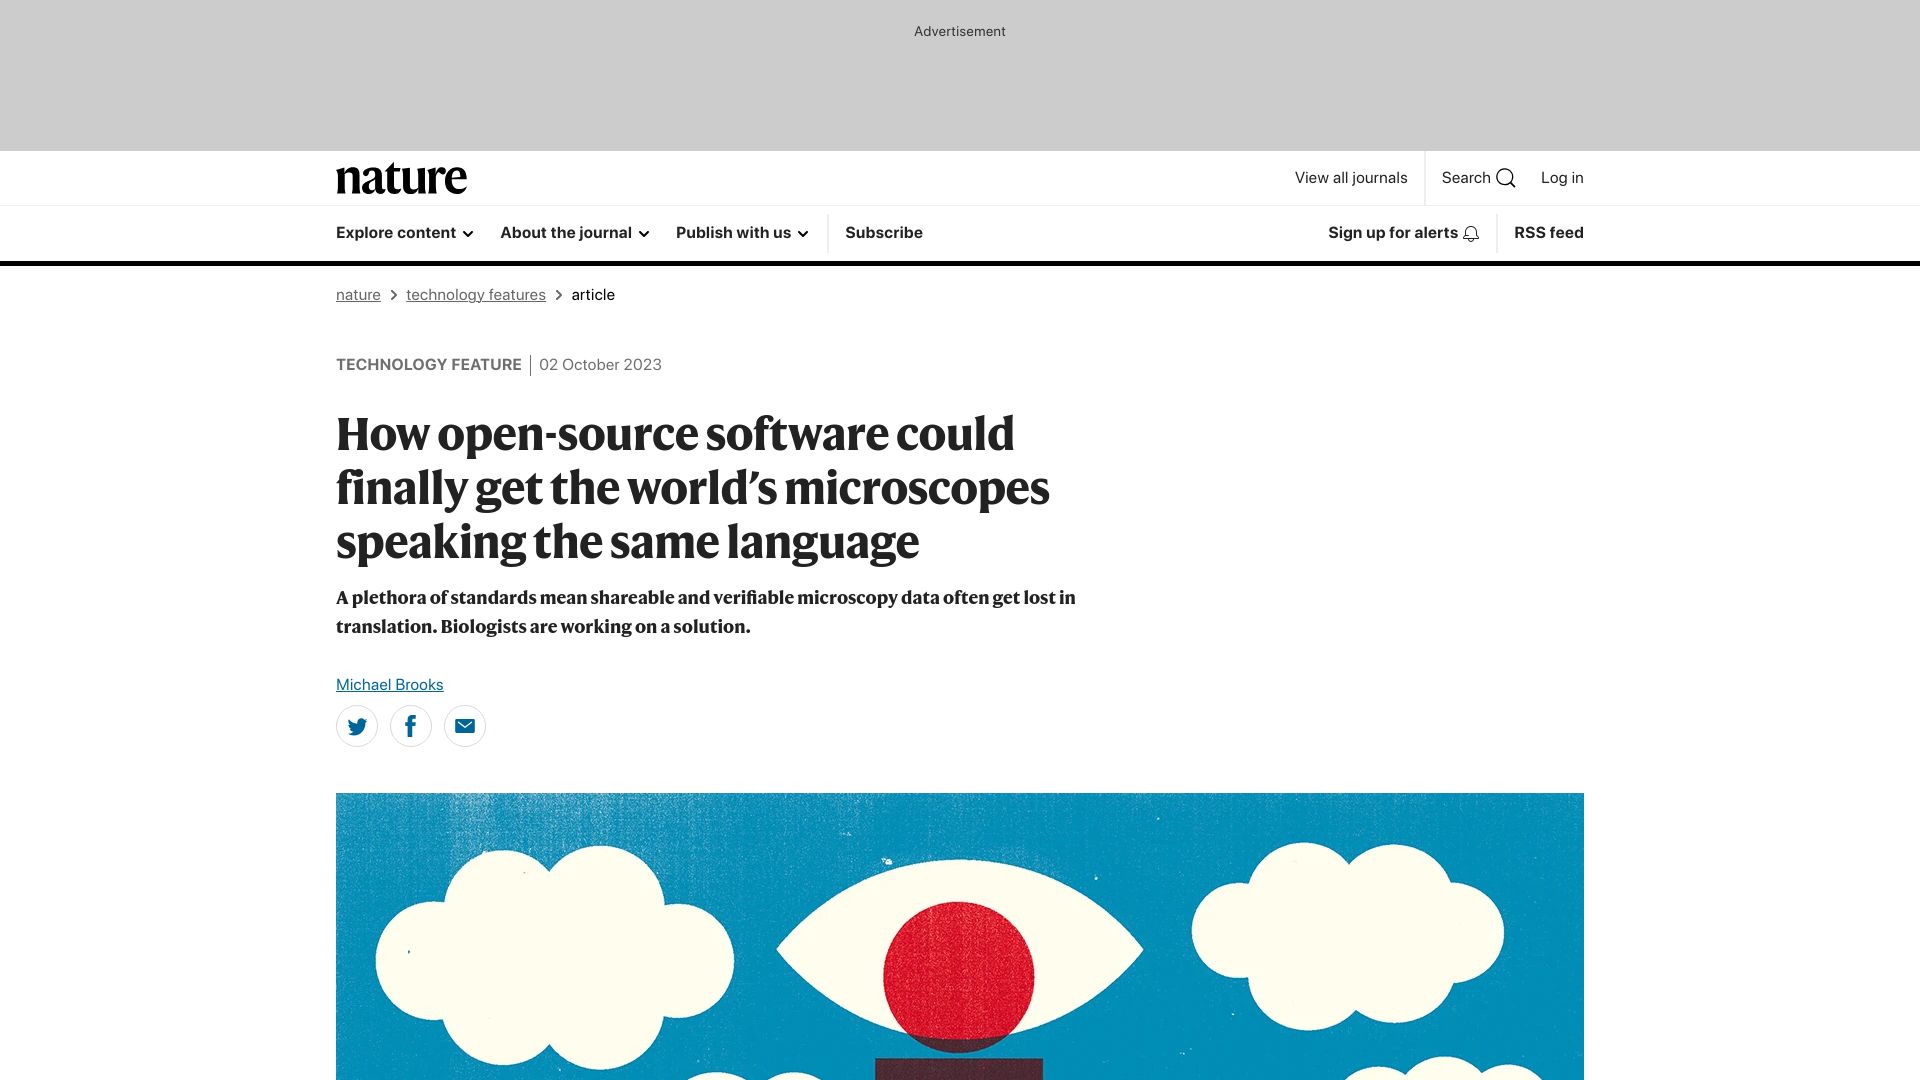Click Log in
The width and height of the screenshot is (1920, 1080).
(1562, 178)
